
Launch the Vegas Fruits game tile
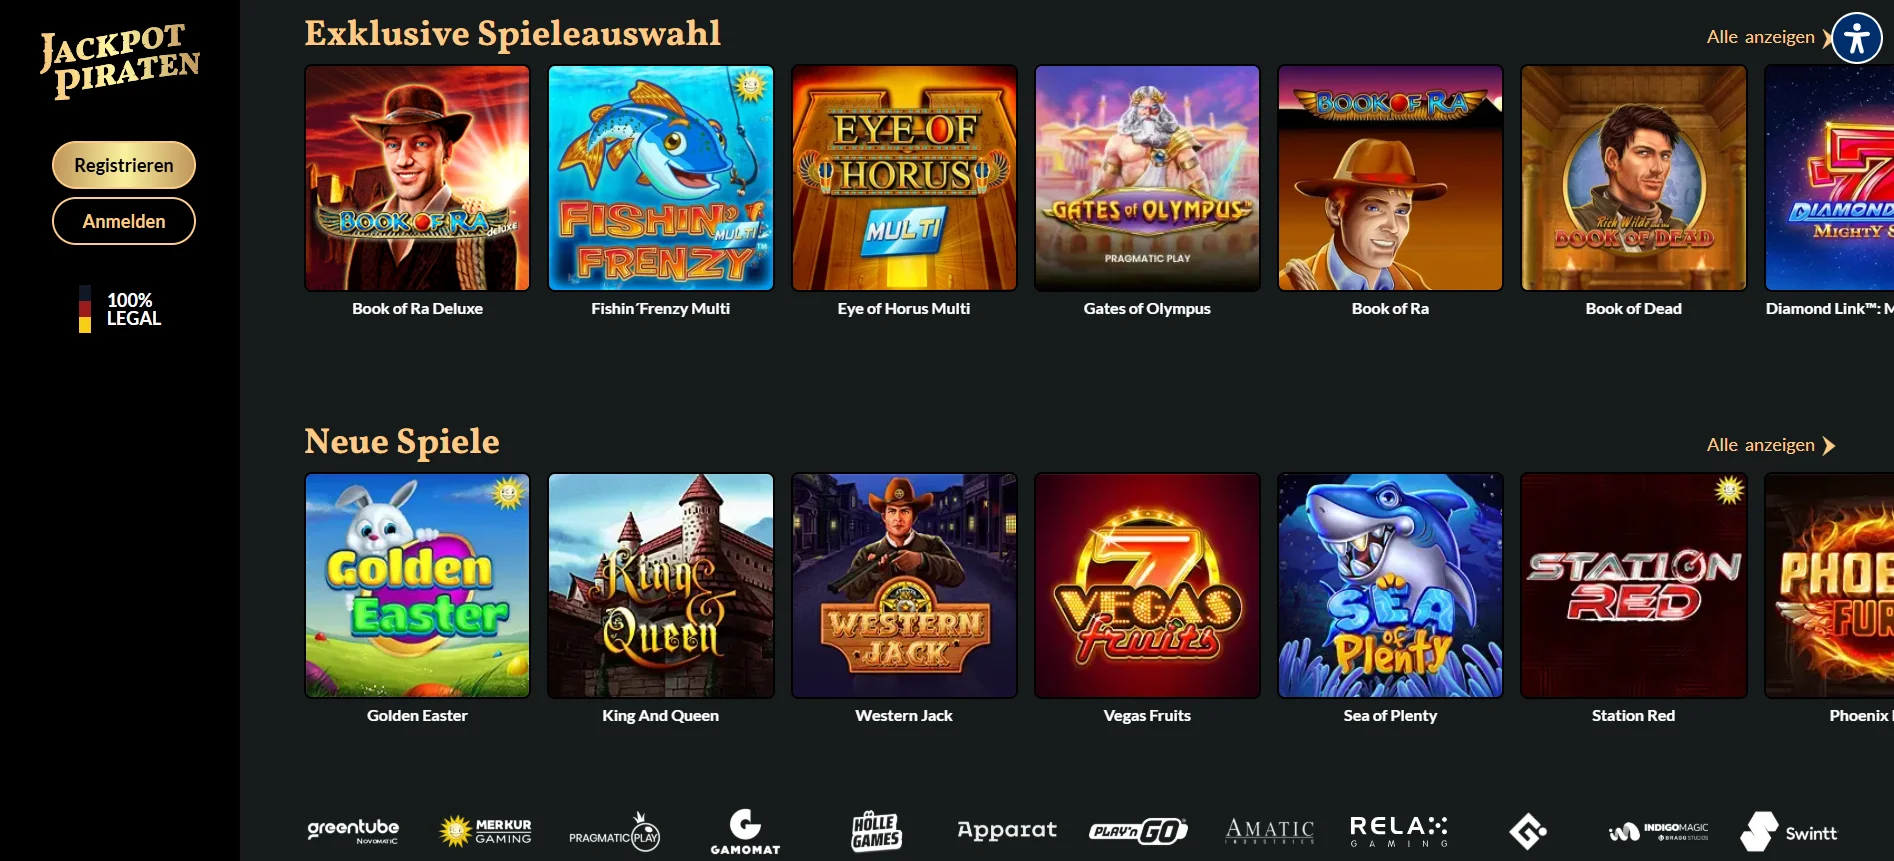[x=1147, y=585]
